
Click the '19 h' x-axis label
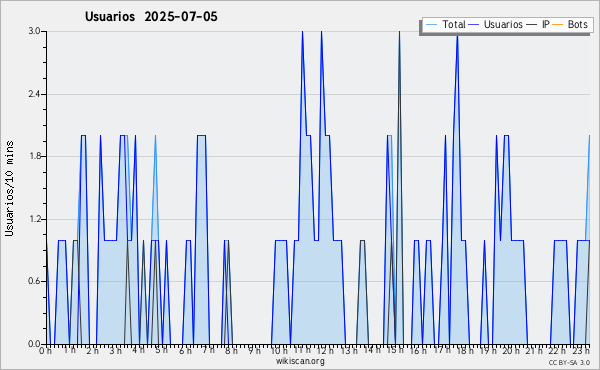(x=488, y=350)
